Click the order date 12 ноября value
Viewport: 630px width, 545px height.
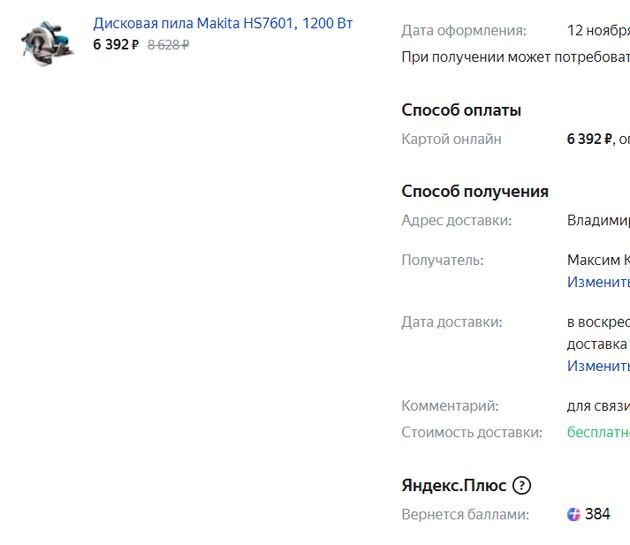pos(598,31)
